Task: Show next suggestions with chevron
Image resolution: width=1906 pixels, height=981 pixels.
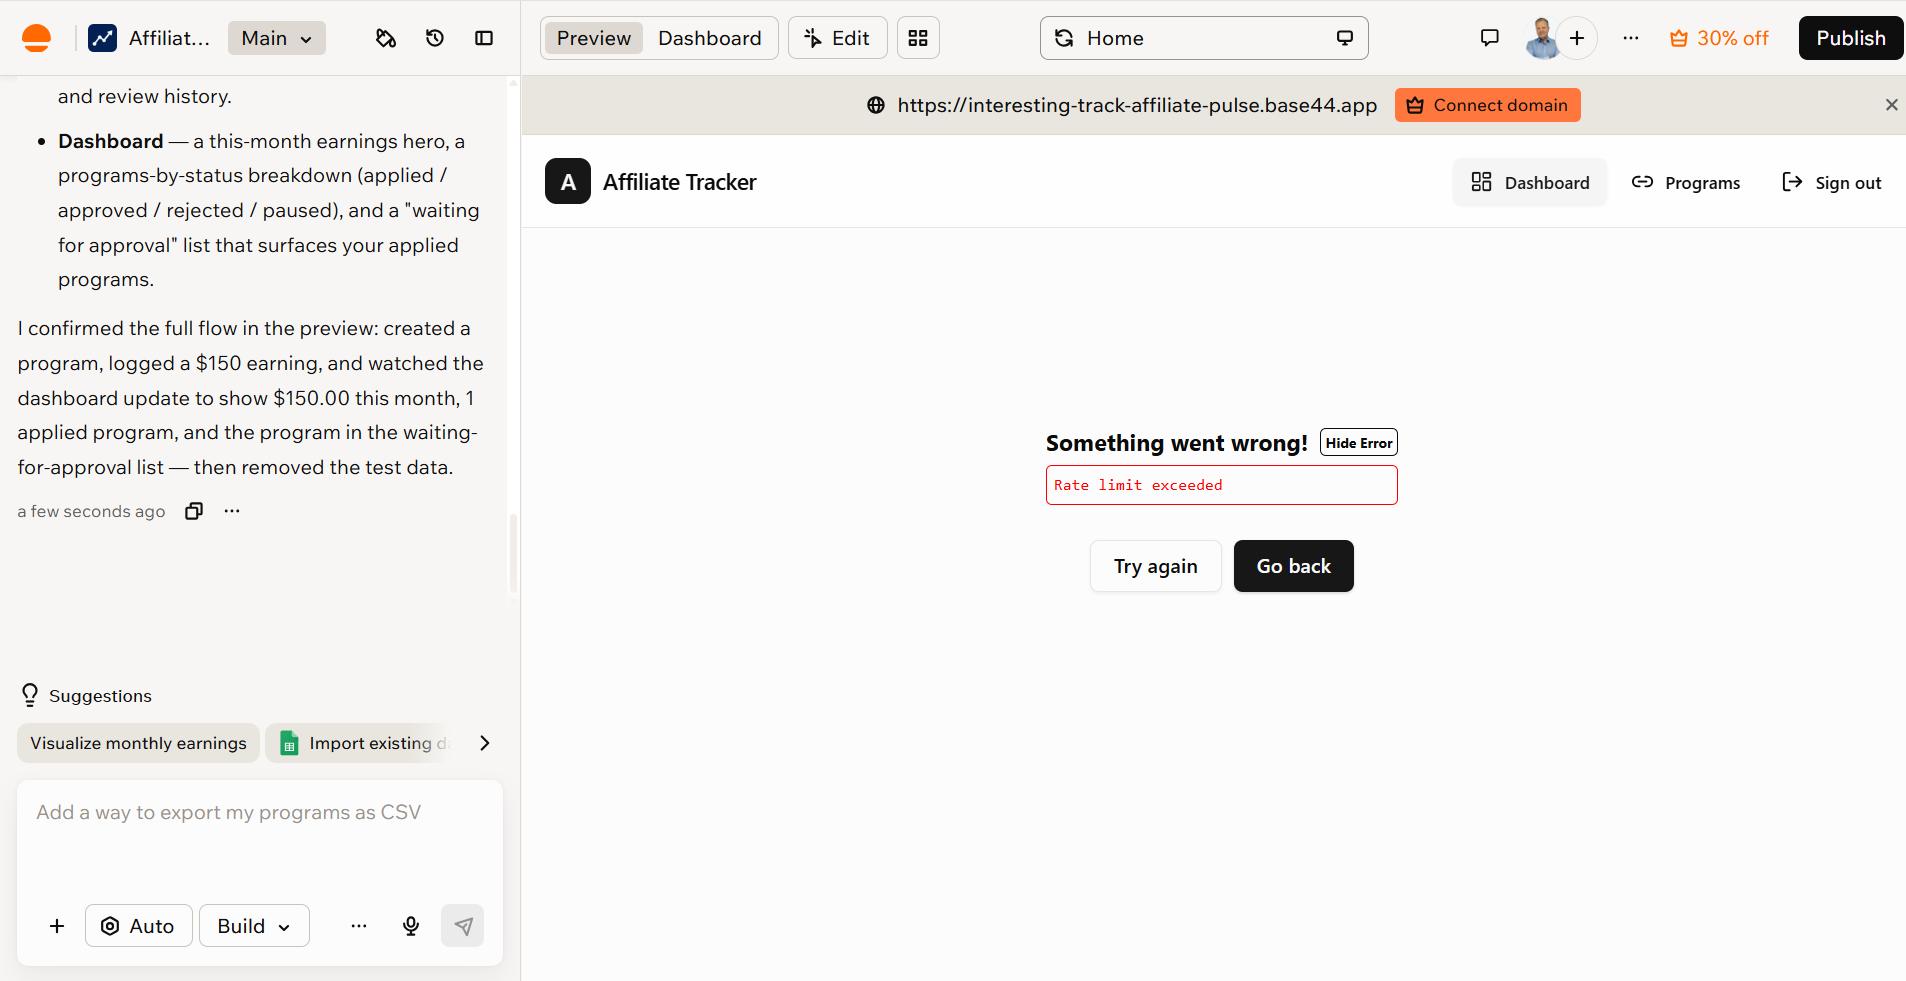Action: pos(484,743)
